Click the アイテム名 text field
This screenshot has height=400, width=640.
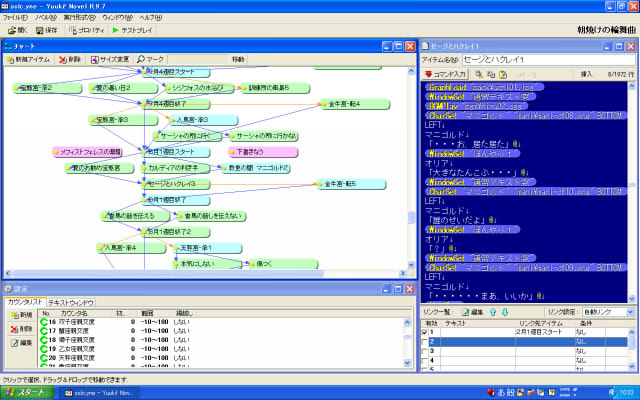(549, 60)
